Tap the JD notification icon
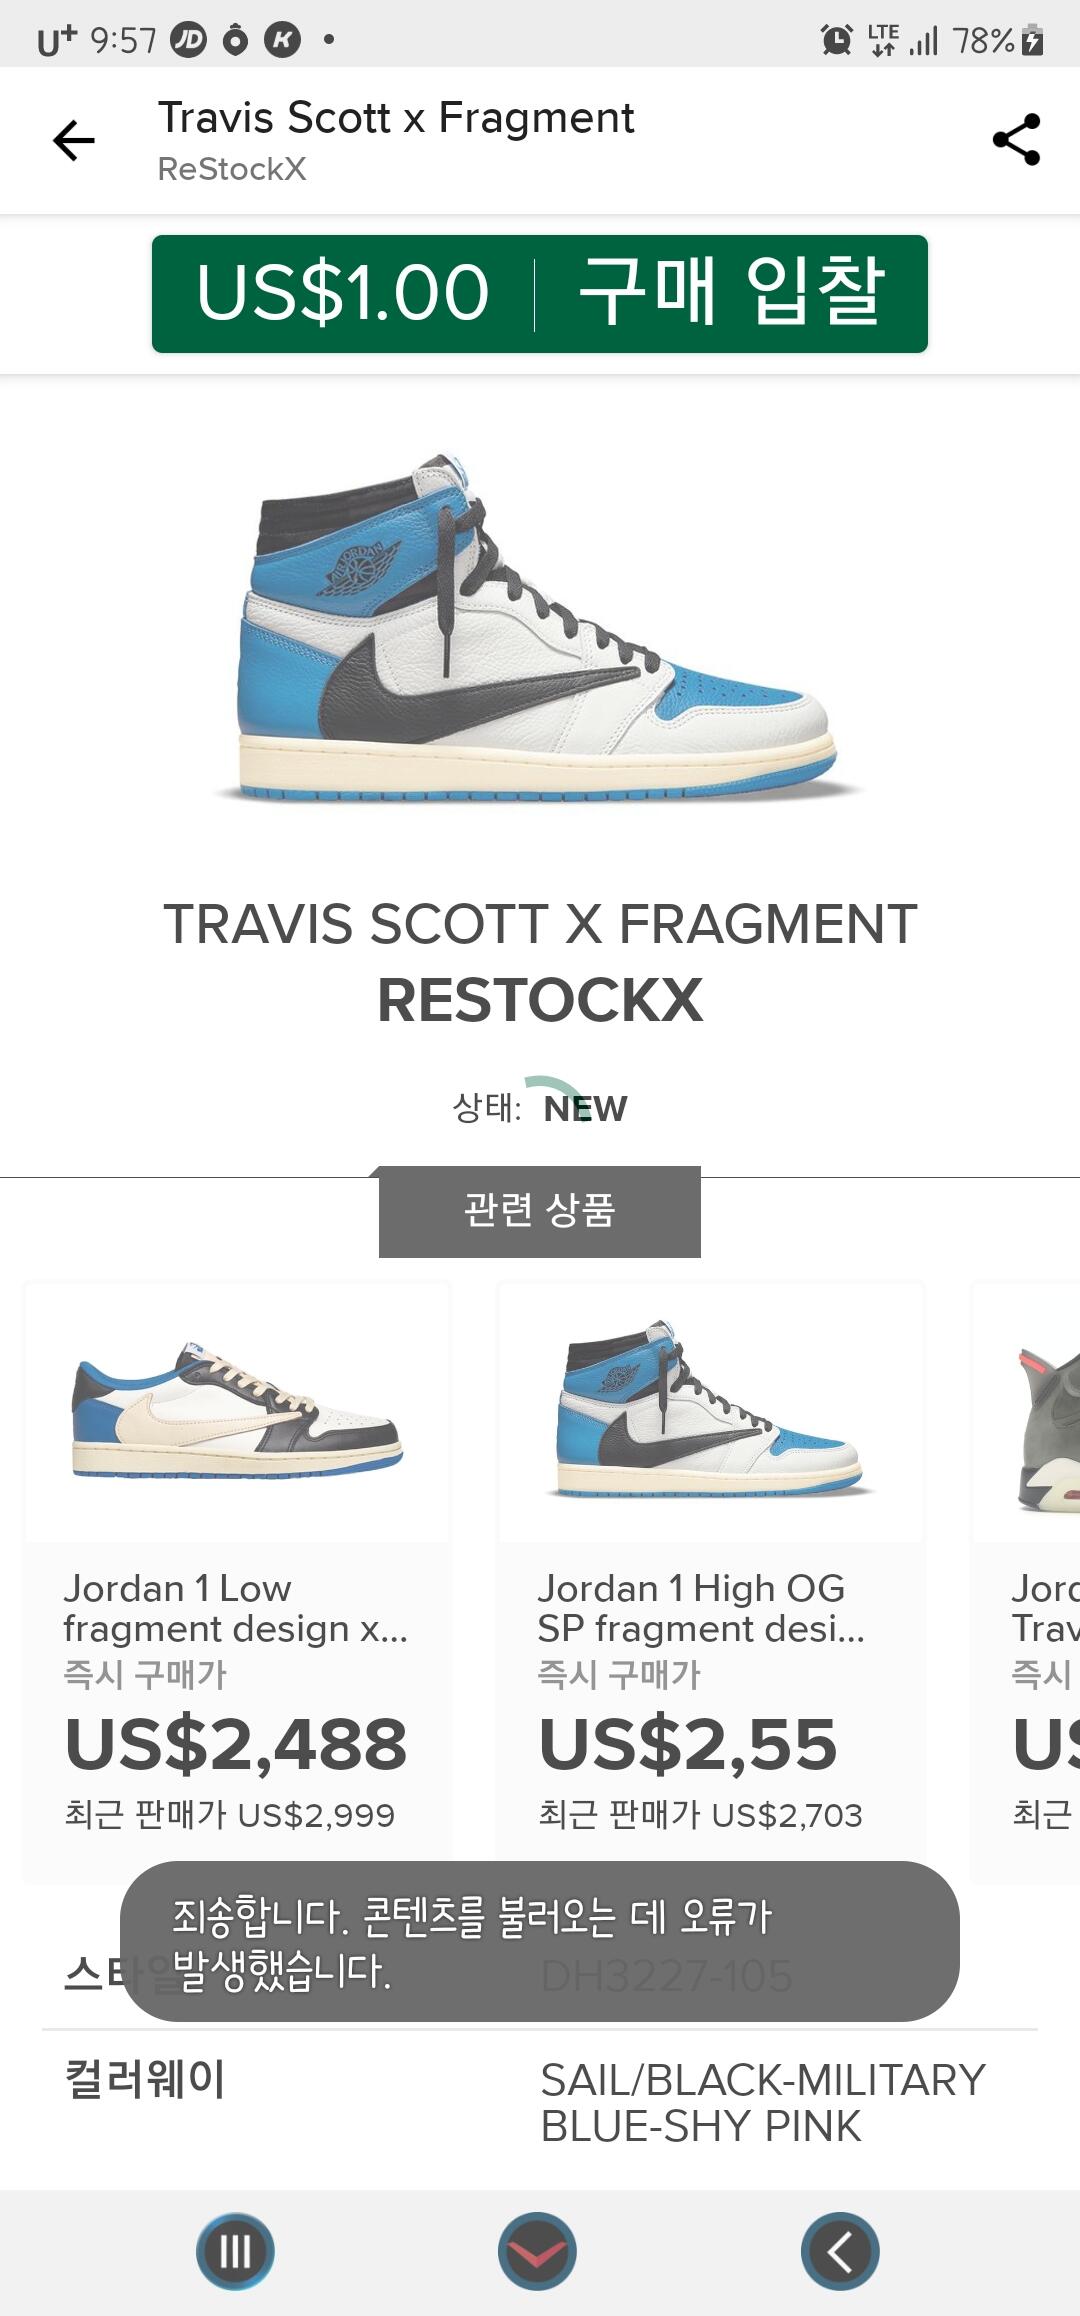This screenshot has height=2316, width=1080. pos(188,40)
